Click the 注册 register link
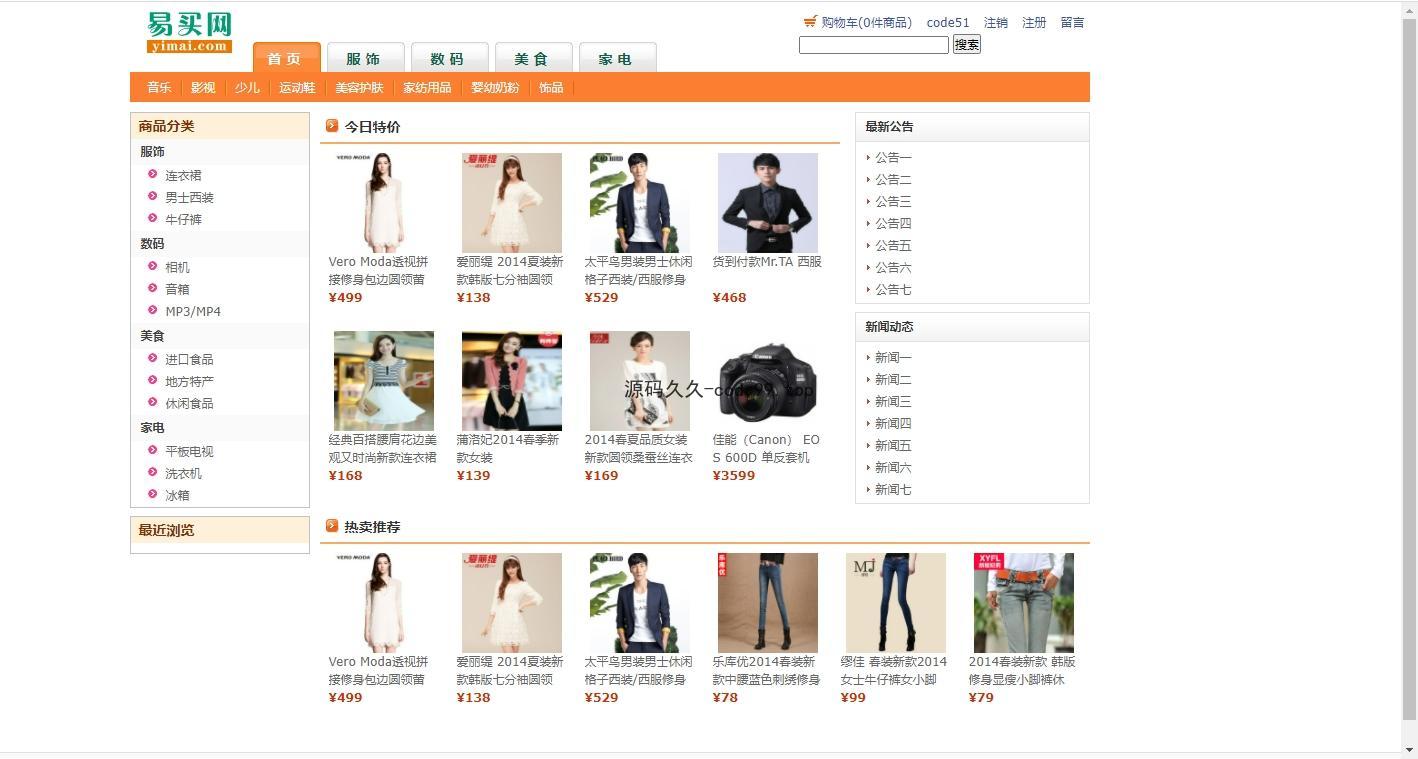Viewport: 1418px width, 759px height. (x=1034, y=22)
